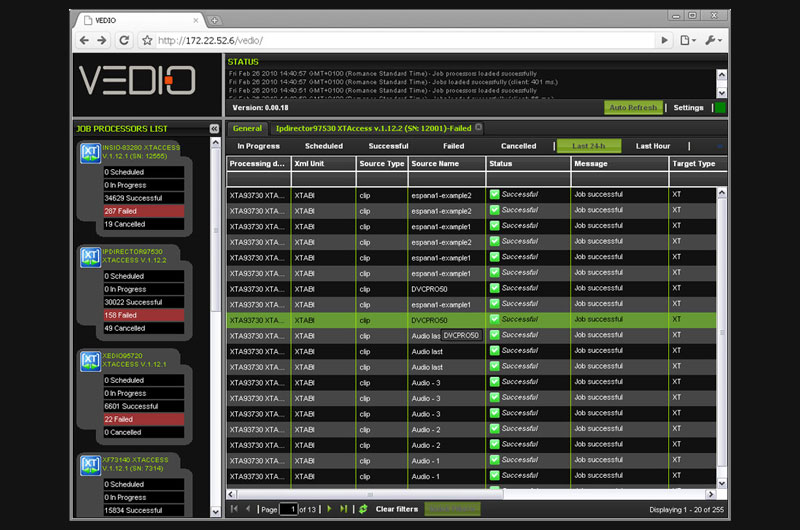Select the INSIO-83280 XTAccess processor icon
The height and width of the screenshot is (530, 800).
[90, 153]
